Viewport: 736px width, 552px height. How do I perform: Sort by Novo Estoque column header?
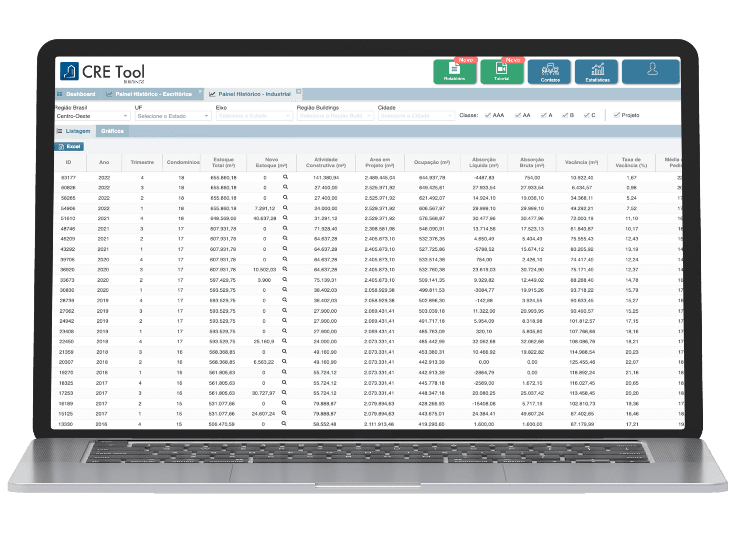pyautogui.click(x=271, y=162)
